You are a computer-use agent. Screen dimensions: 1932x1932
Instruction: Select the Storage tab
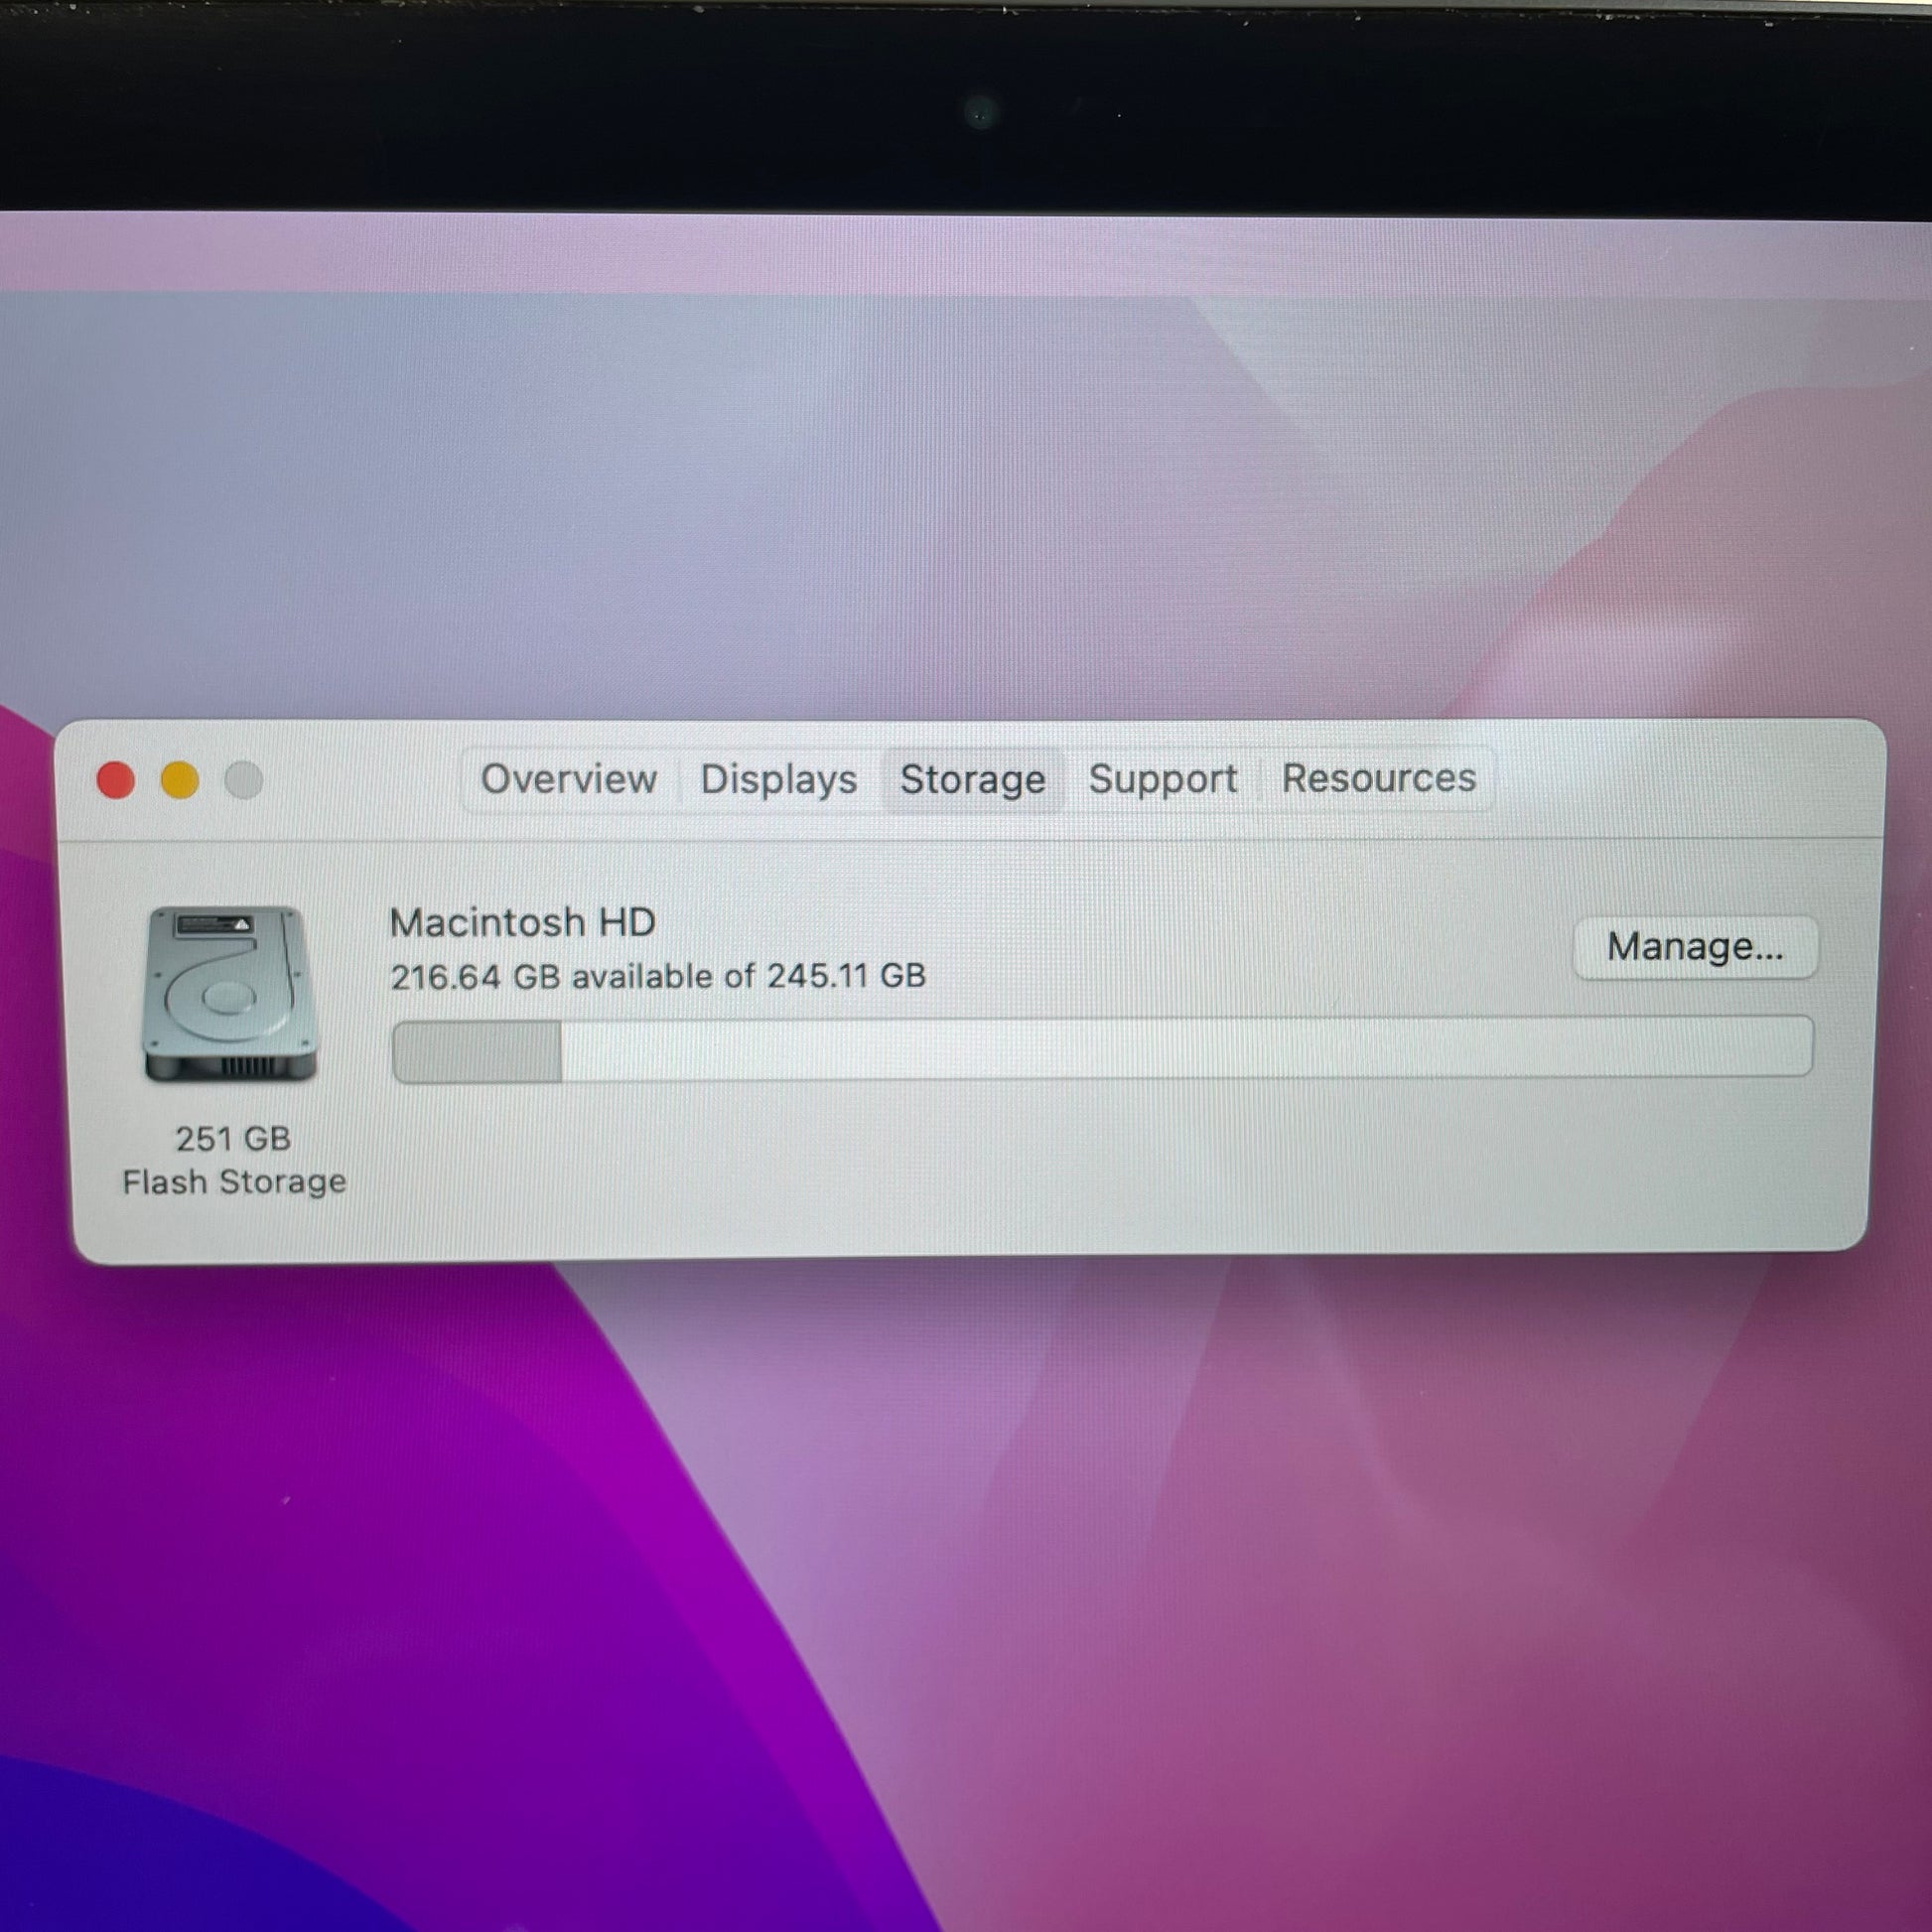click(x=972, y=779)
